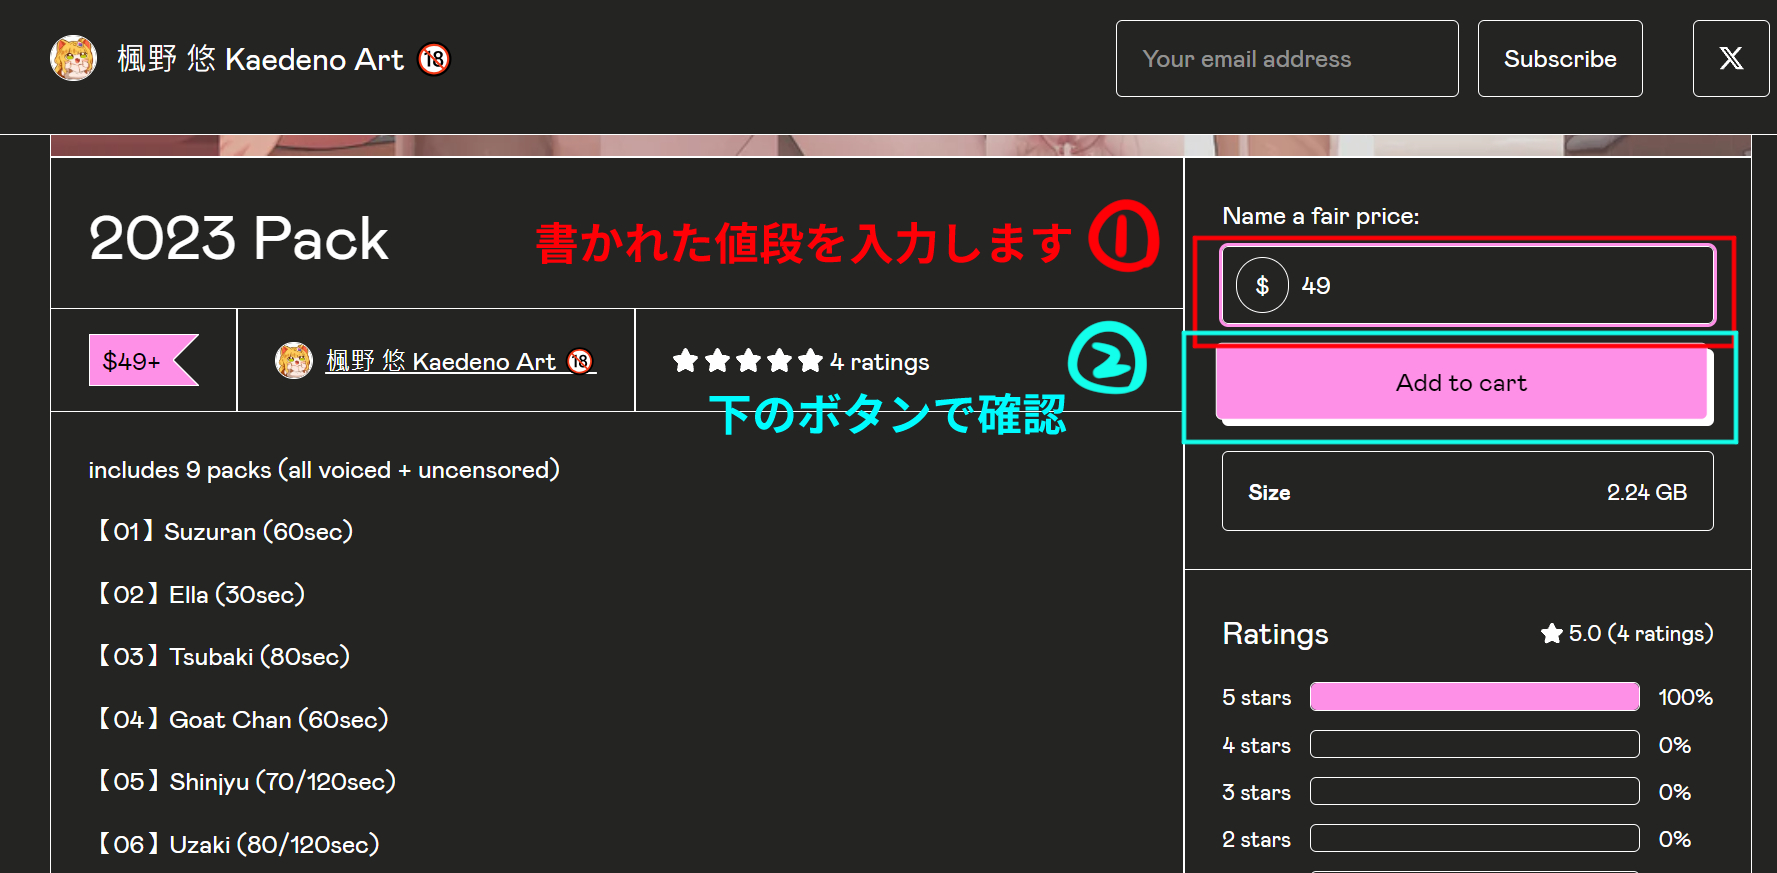Click the dollar sign currency icon

1262,285
